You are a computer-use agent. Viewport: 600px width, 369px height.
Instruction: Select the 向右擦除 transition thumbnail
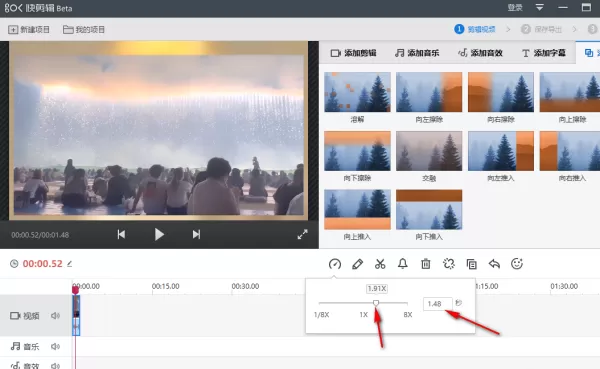pos(501,92)
